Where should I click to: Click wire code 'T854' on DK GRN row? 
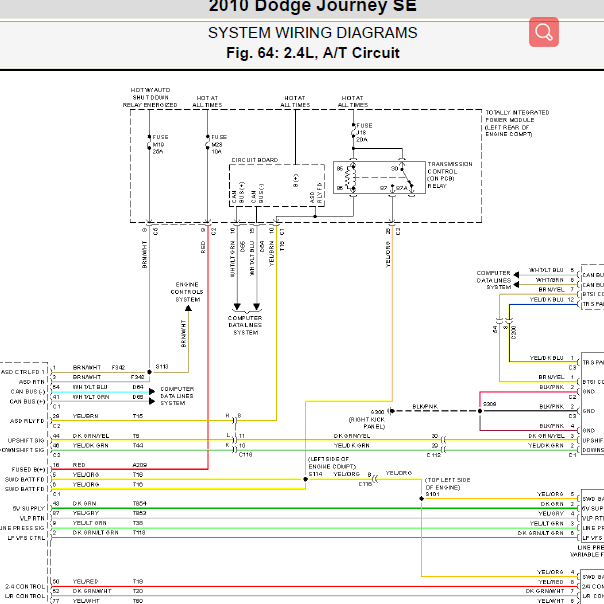point(139,503)
